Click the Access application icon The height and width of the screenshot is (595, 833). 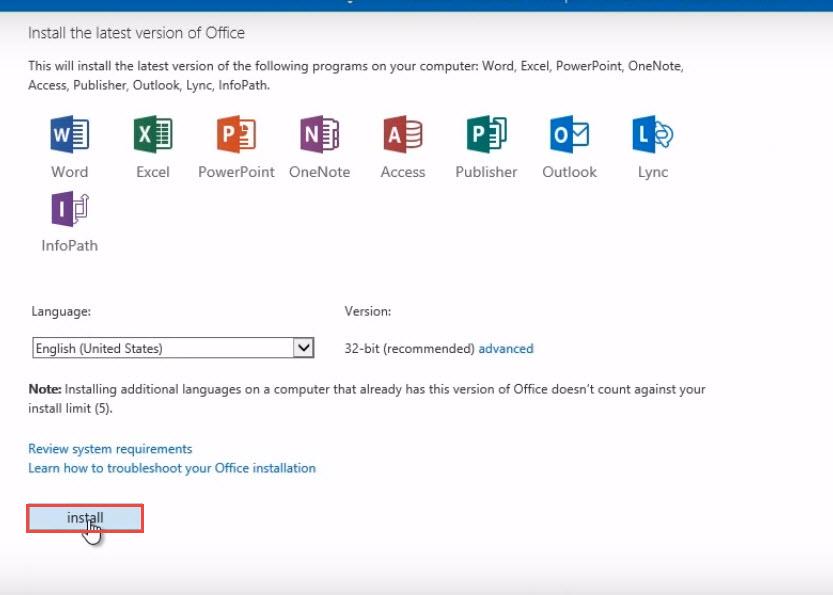click(403, 134)
